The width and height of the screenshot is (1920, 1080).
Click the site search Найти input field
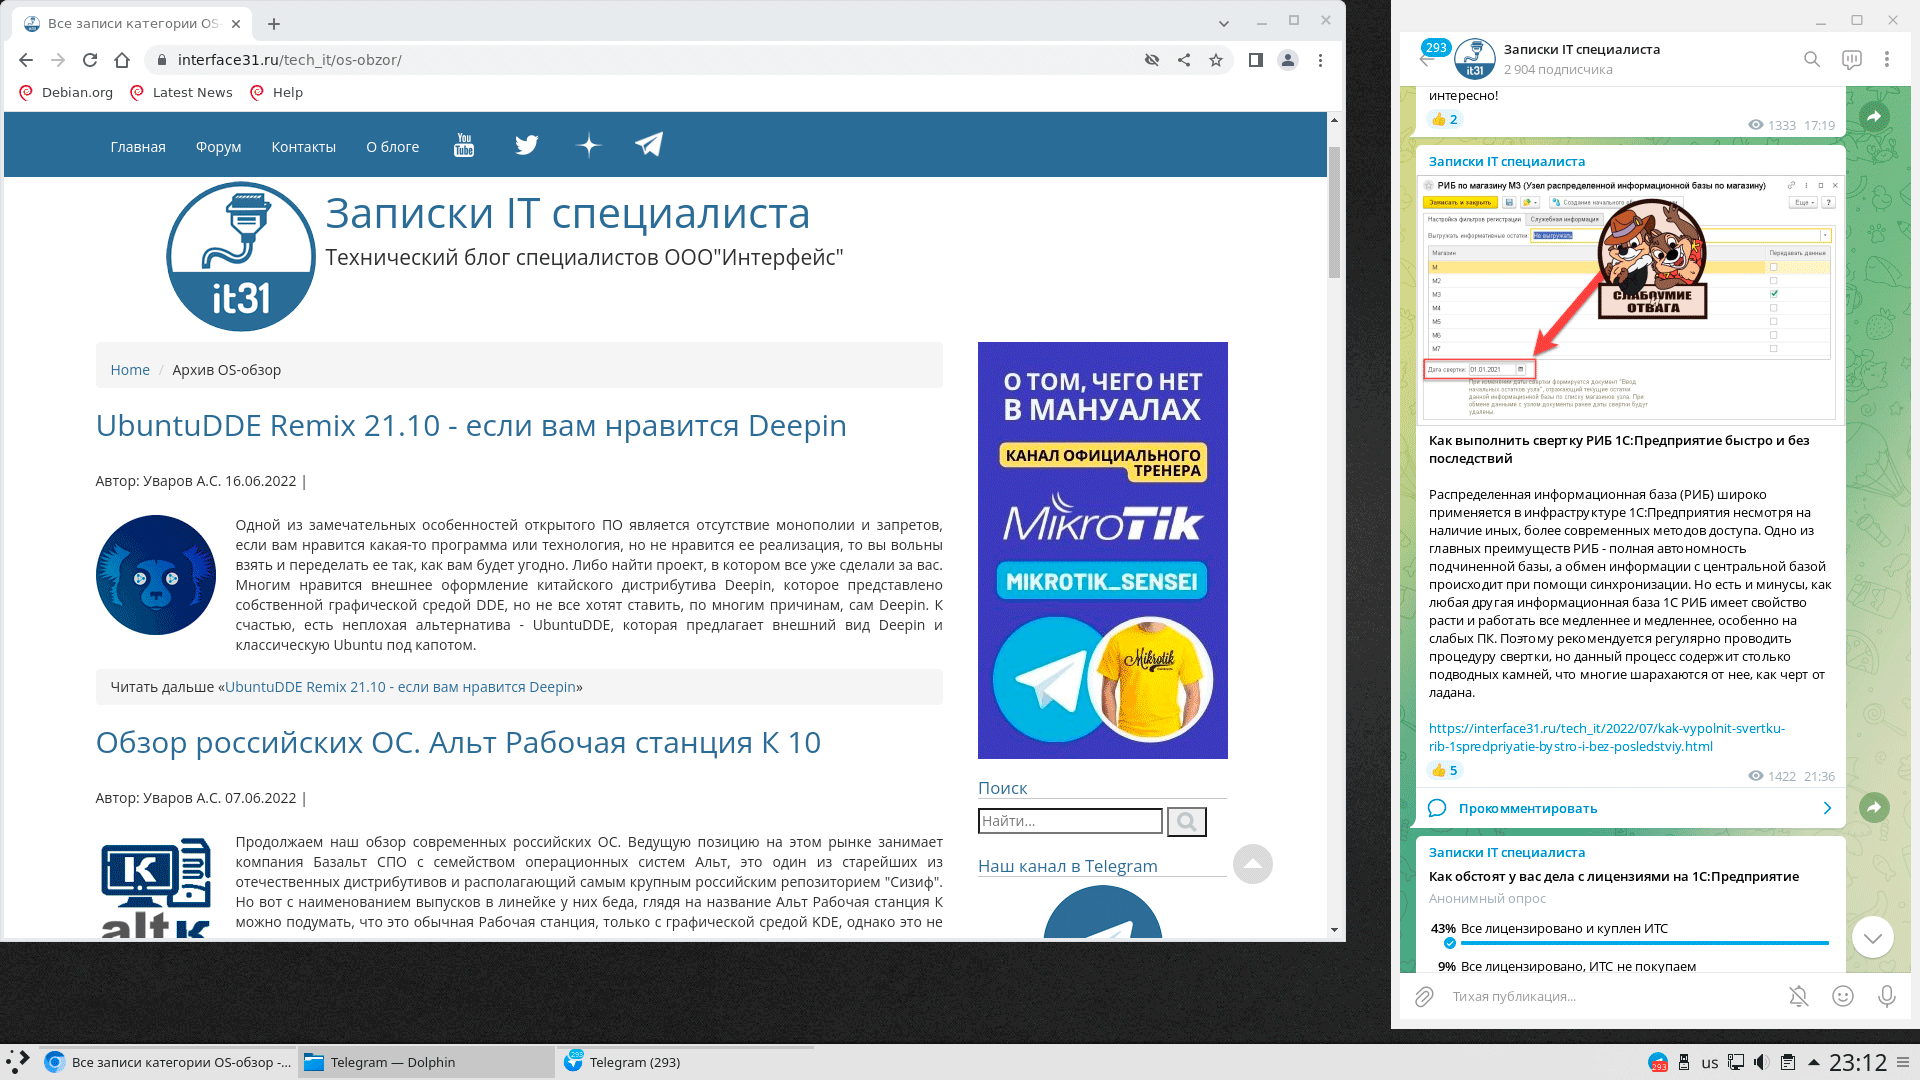(1069, 821)
